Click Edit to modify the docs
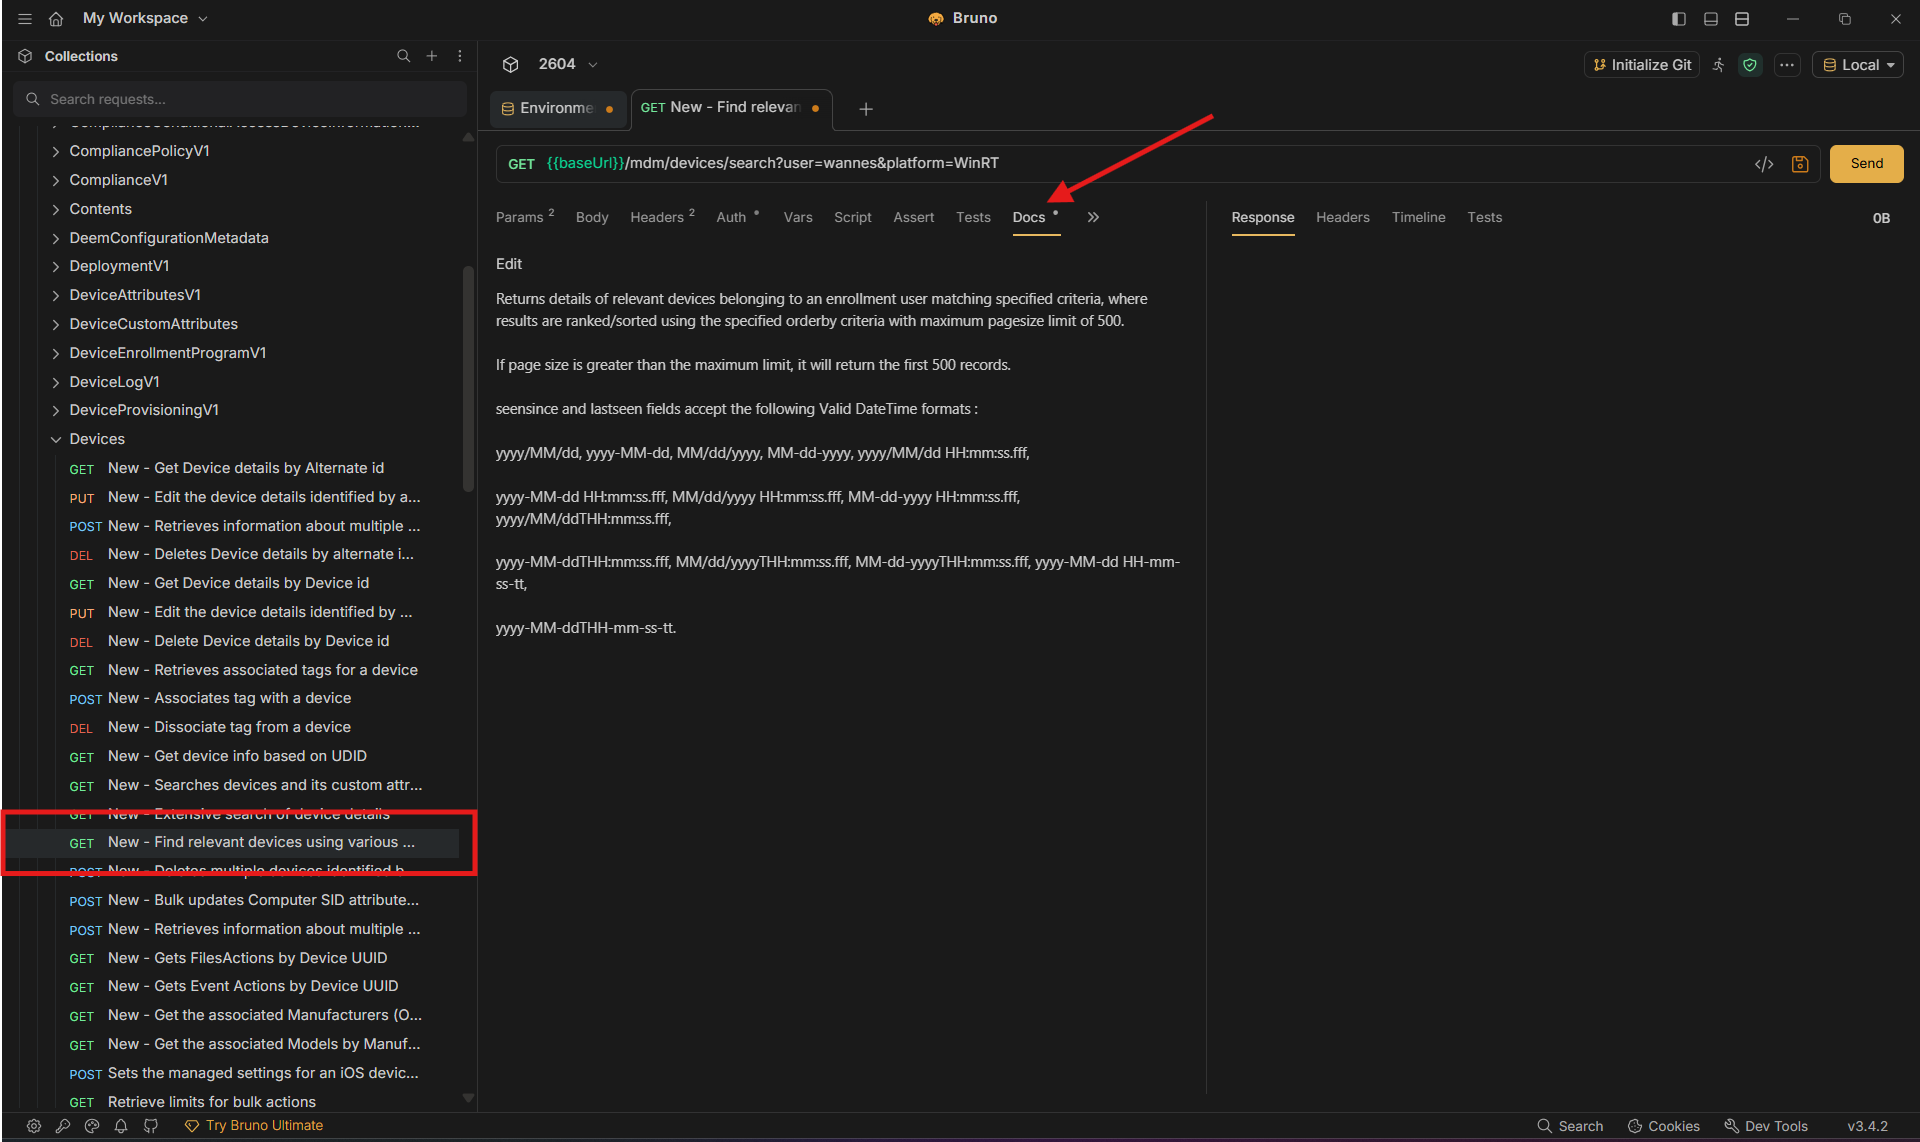Screen dimensions: 1920x1142 click(509, 264)
